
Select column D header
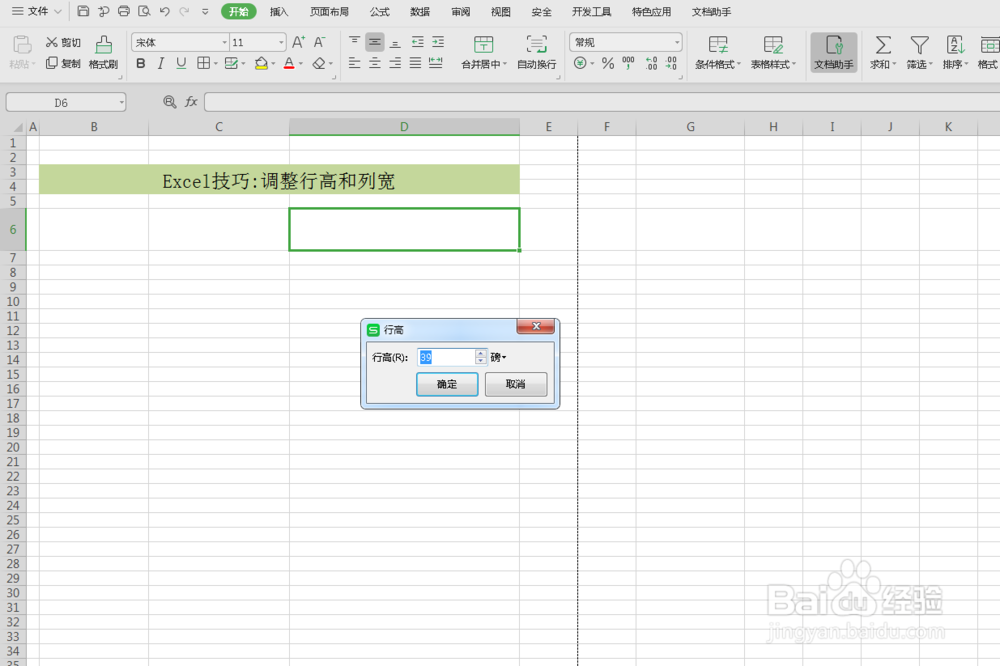pyautogui.click(x=404, y=126)
